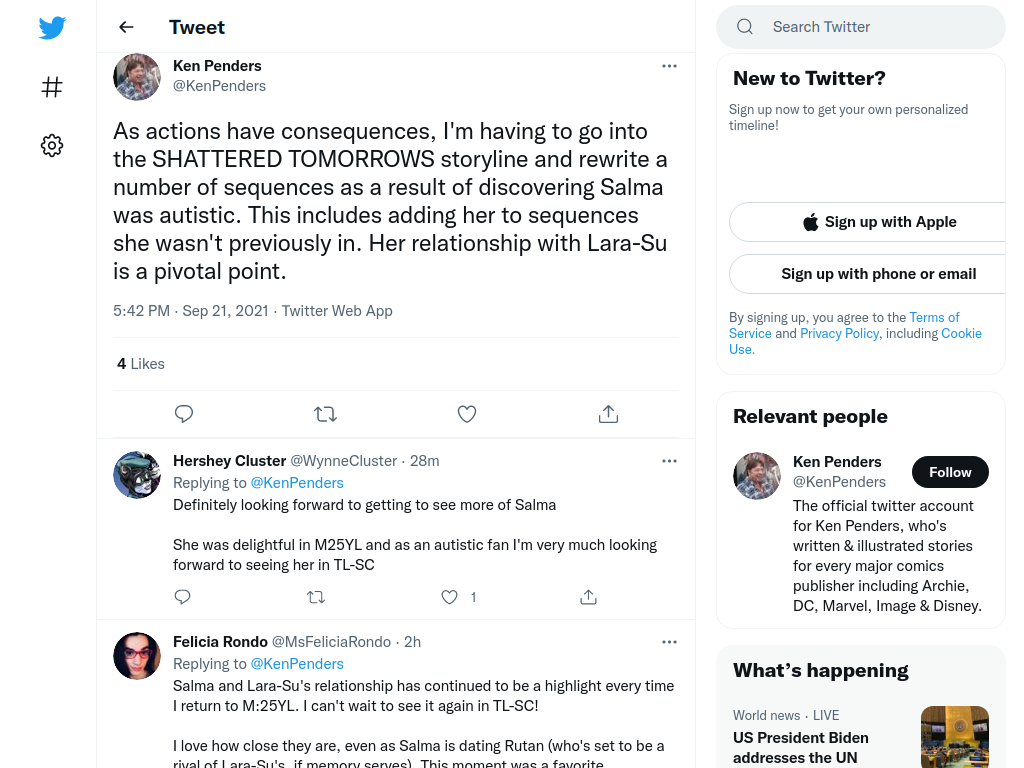Go back with the arrow beside Tweet
The width and height of the screenshot is (1024, 768).
point(126,27)
